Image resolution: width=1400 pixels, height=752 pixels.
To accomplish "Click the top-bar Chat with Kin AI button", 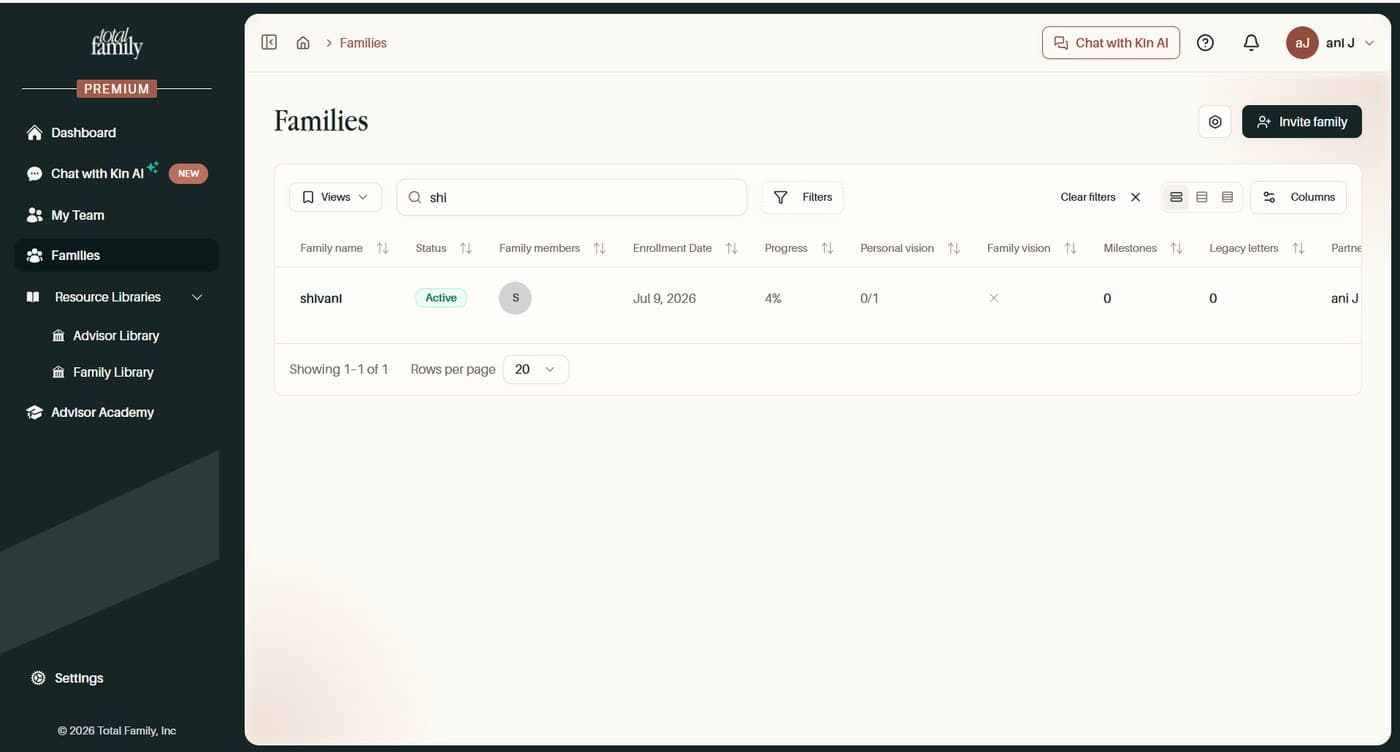I will (1111, 43).
